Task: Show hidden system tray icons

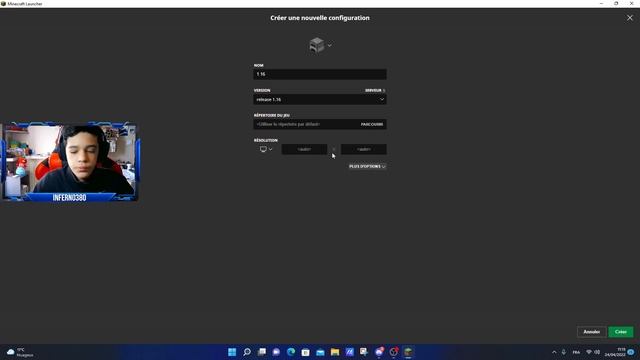Action: pos(554,352)
